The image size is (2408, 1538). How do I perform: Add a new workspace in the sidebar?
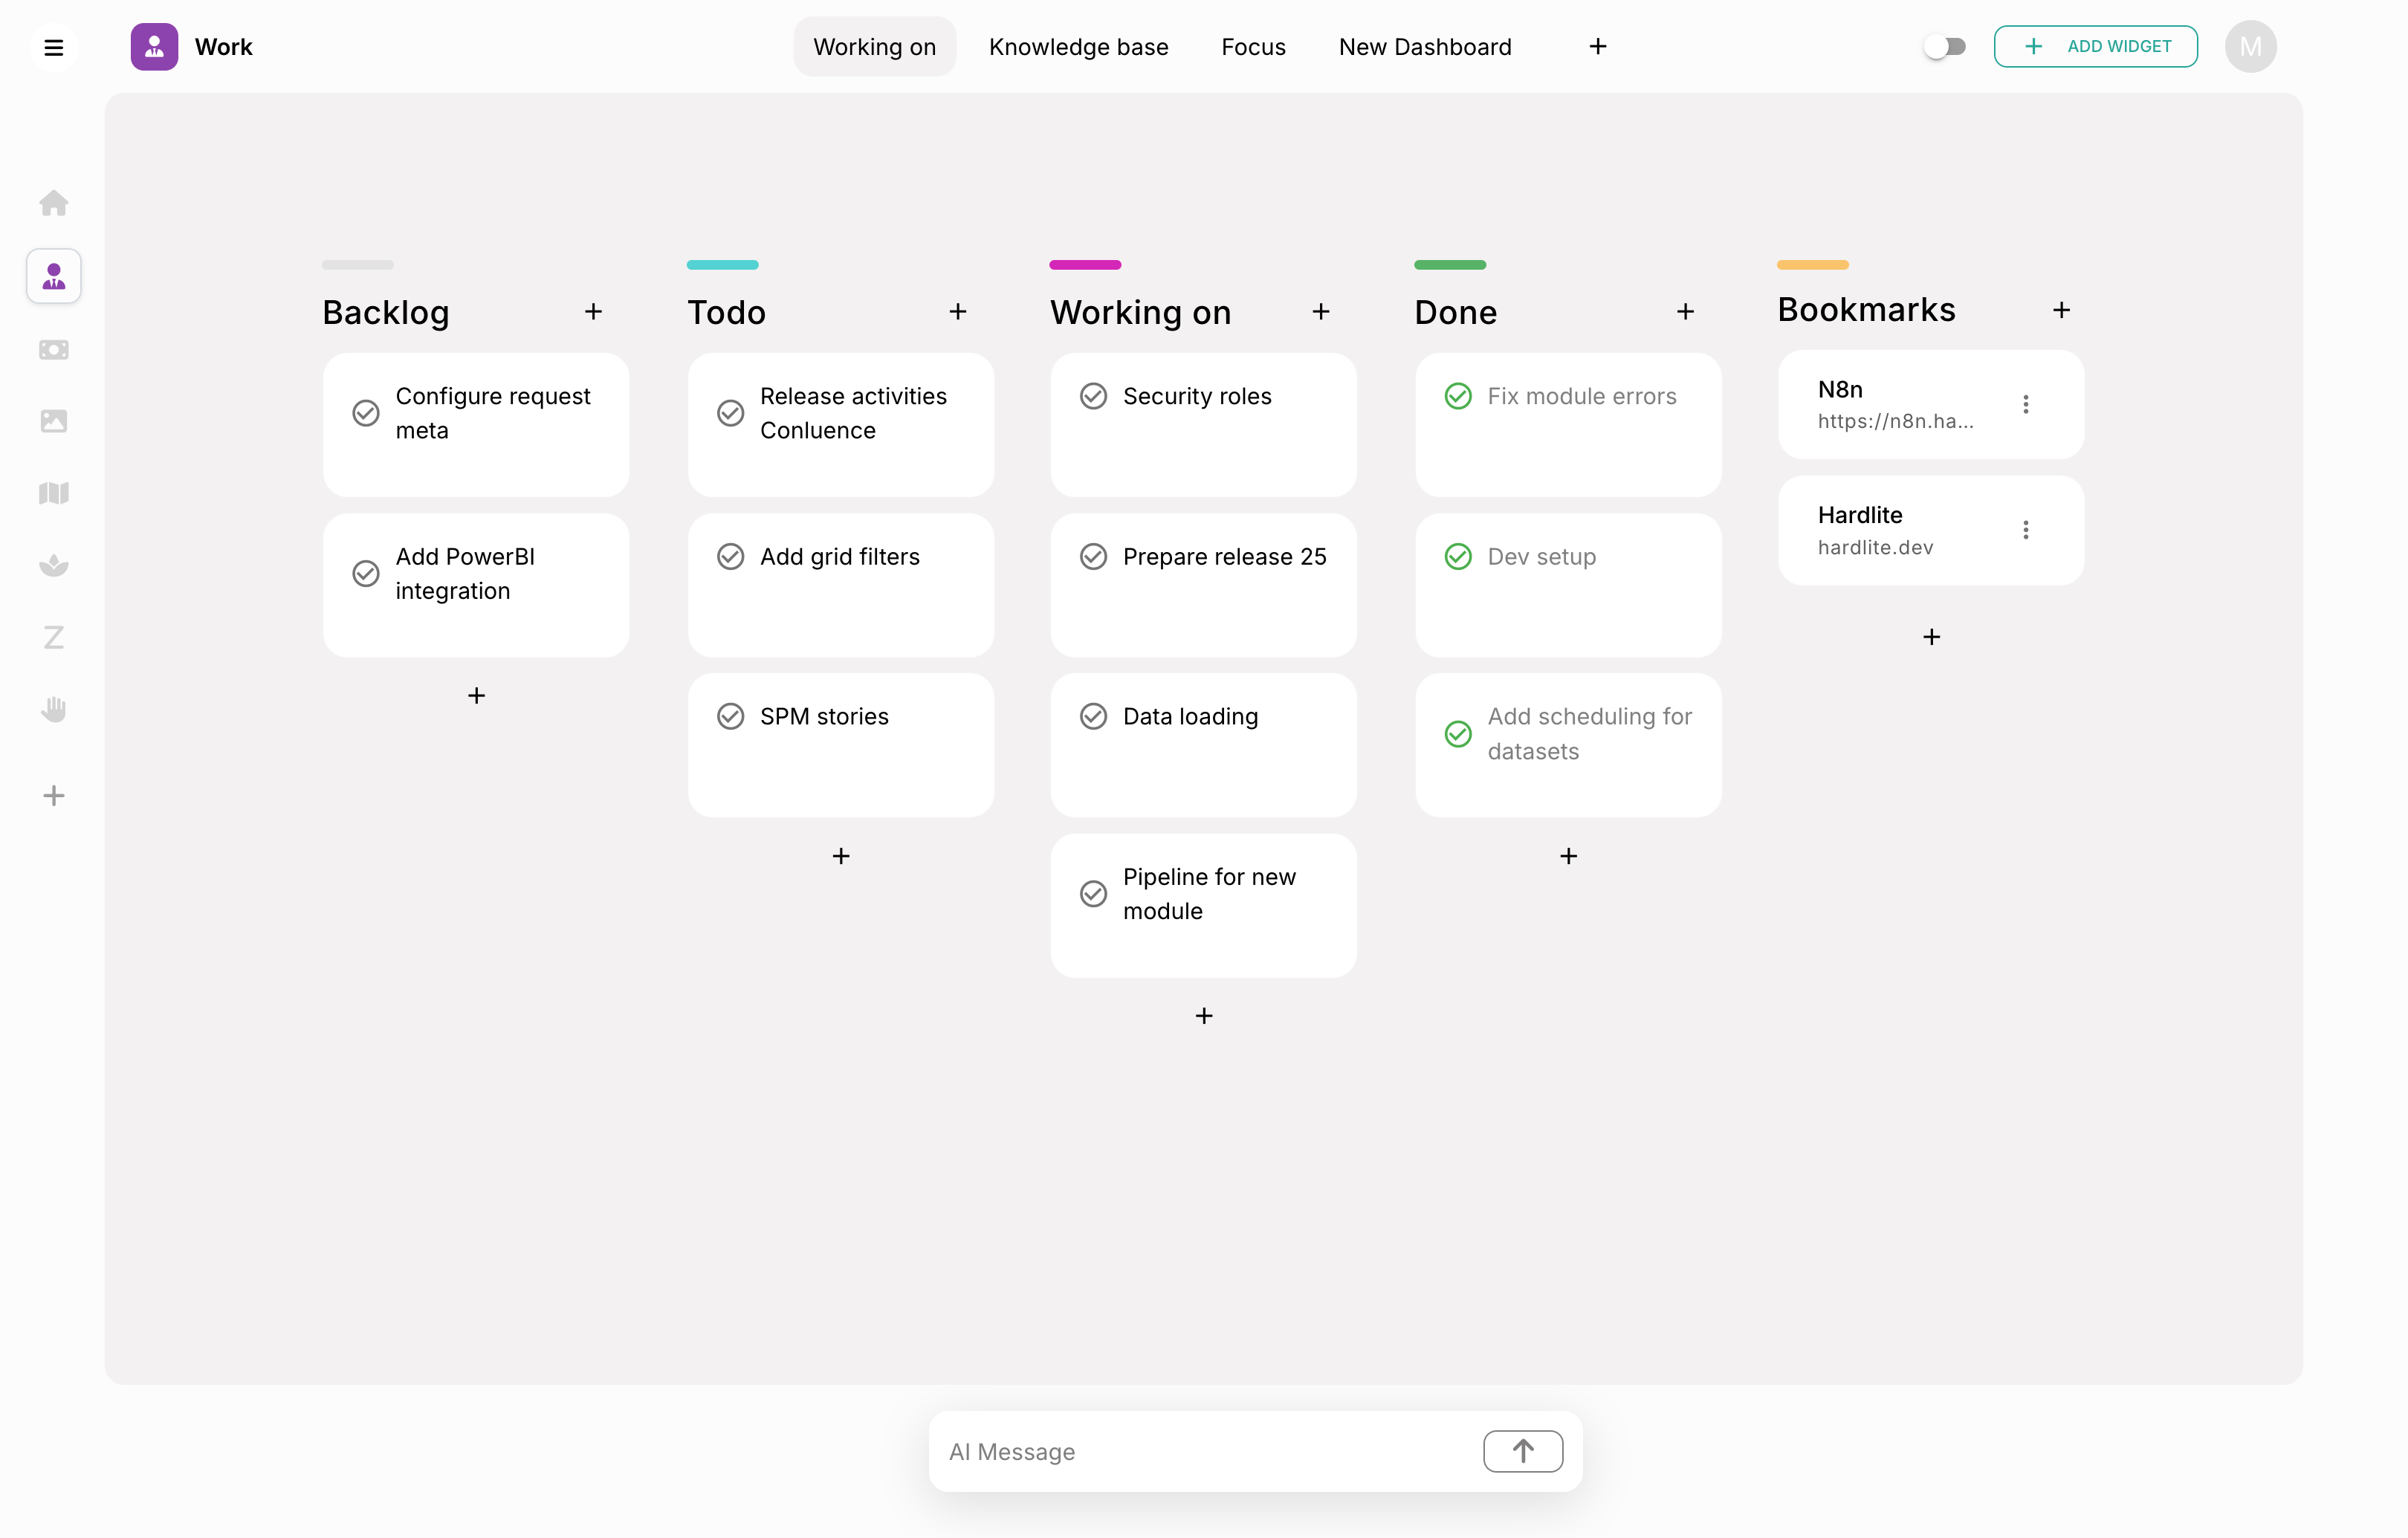coord(54,795)
